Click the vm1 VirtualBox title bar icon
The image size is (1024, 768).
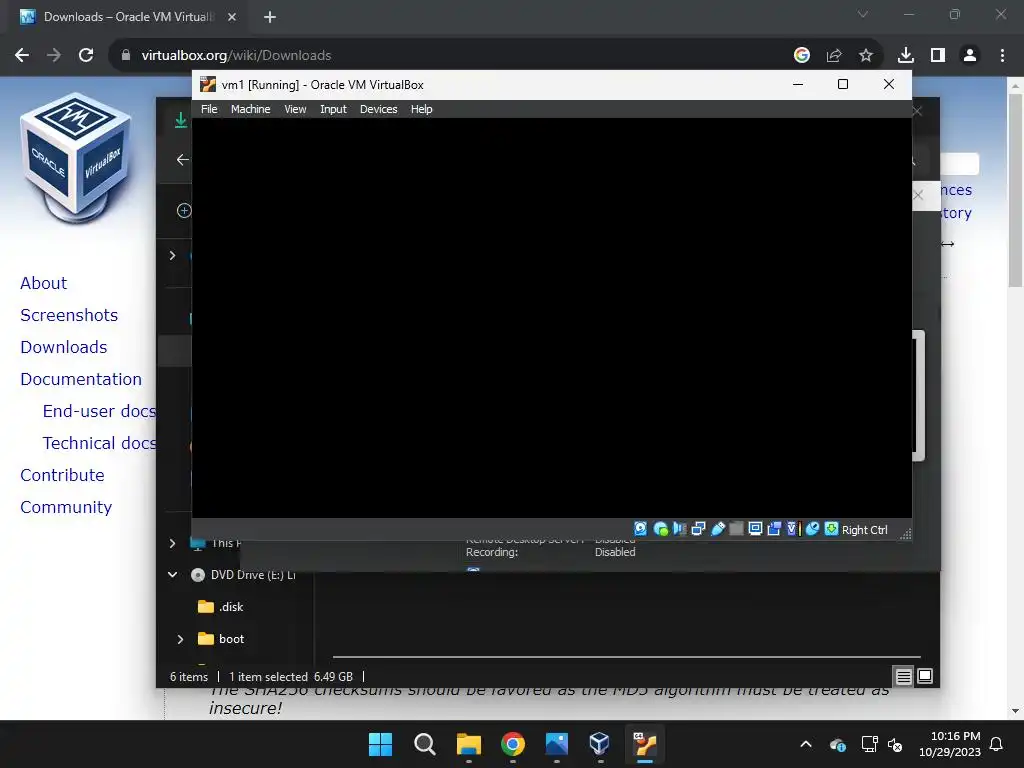pyautogui.click(x=208, y=84)
